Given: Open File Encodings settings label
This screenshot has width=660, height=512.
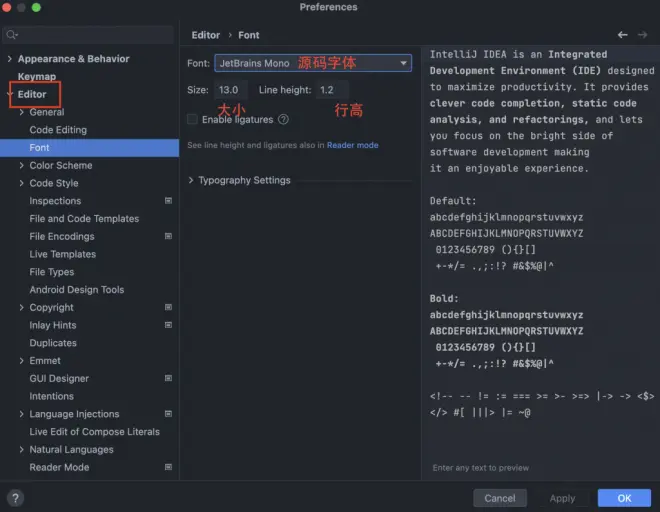Looking at the screenshot, I should (x=62, y=236).
